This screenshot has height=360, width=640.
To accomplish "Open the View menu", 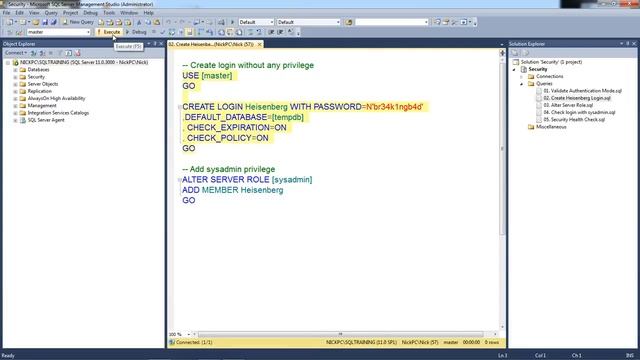I will pos(34,13).
